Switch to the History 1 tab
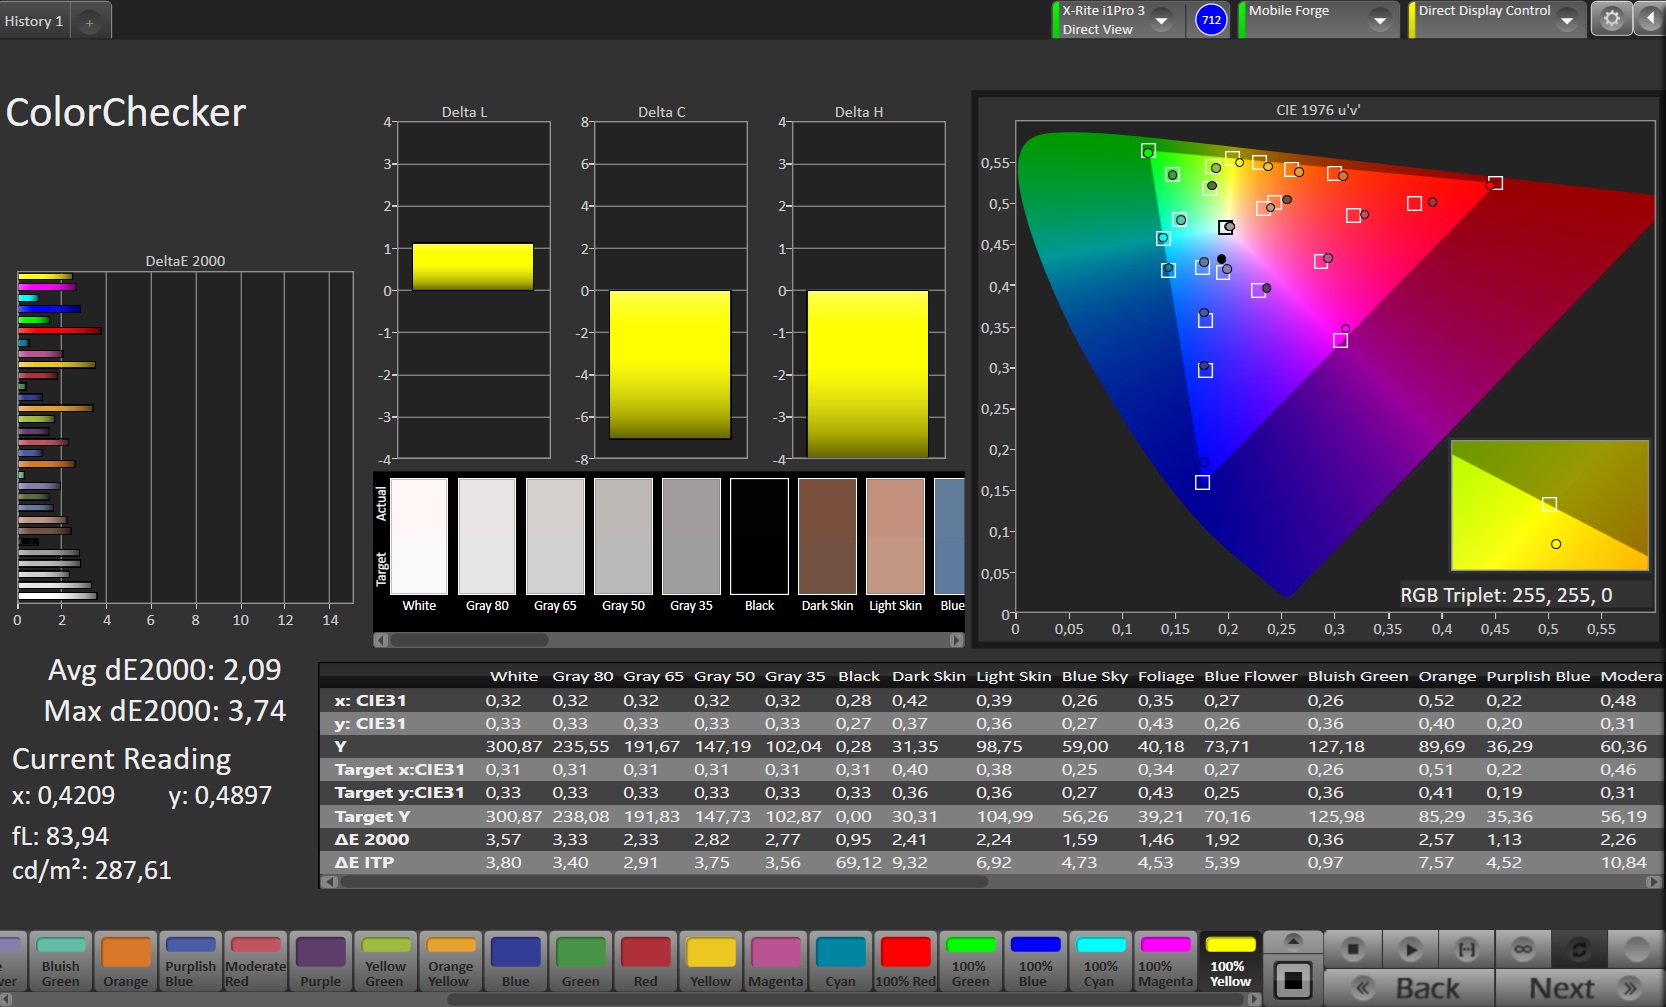Screen dimensions: 1666x1007 click(34, 21)
